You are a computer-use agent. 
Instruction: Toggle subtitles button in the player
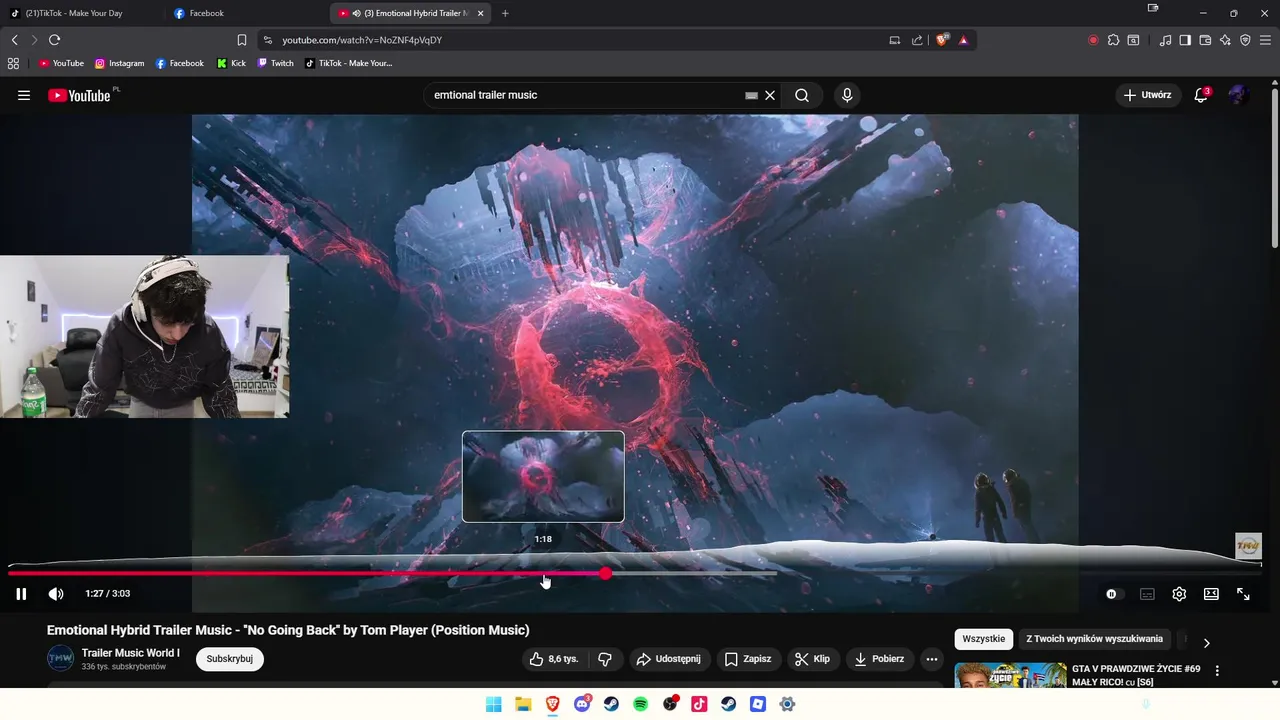tap(1147, 594)
